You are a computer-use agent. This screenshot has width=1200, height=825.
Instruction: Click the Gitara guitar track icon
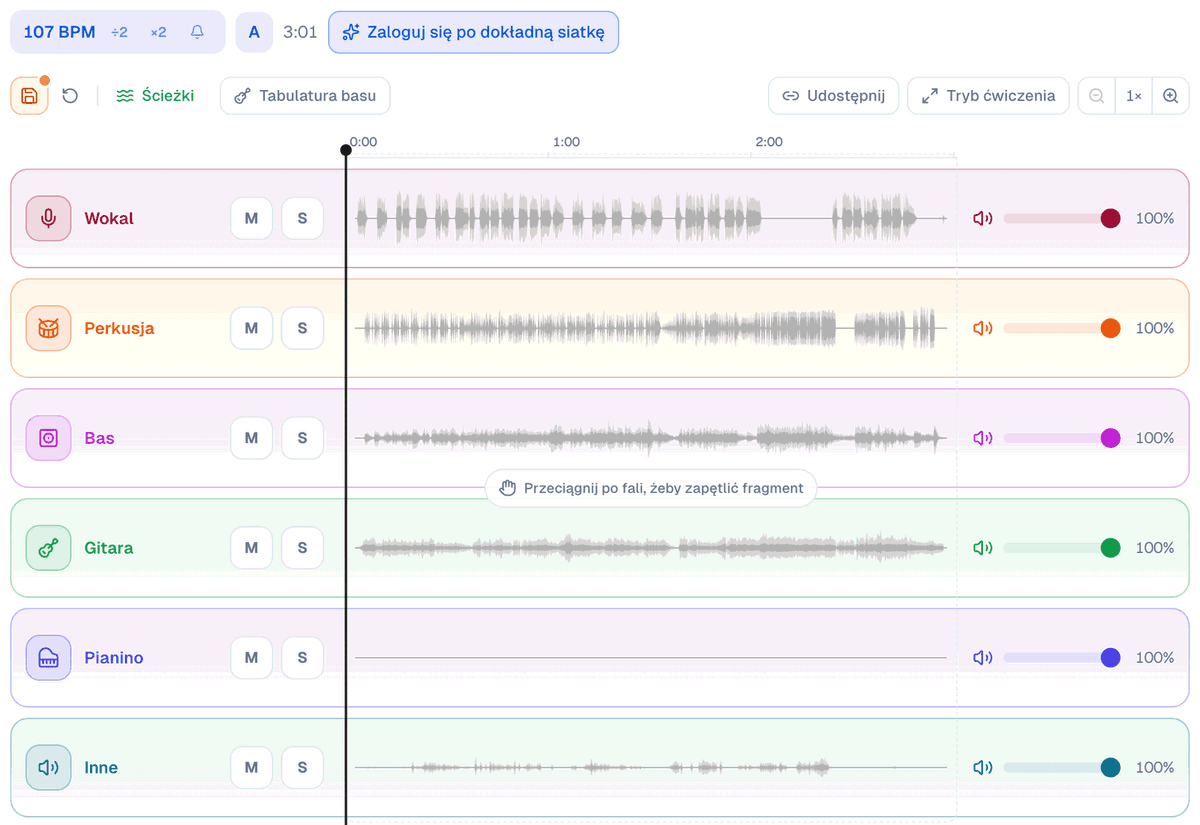[x=48, y=548]
